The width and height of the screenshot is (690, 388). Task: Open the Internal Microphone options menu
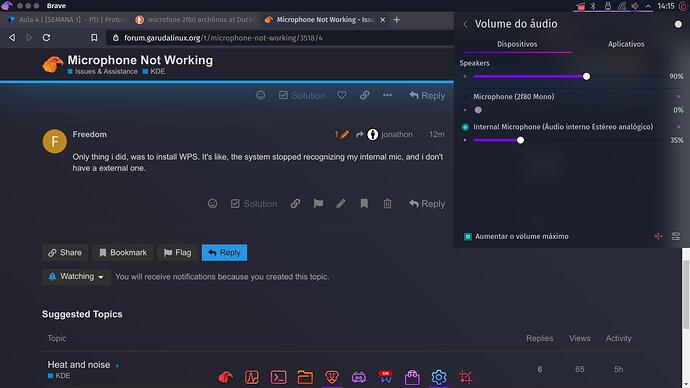678,127
